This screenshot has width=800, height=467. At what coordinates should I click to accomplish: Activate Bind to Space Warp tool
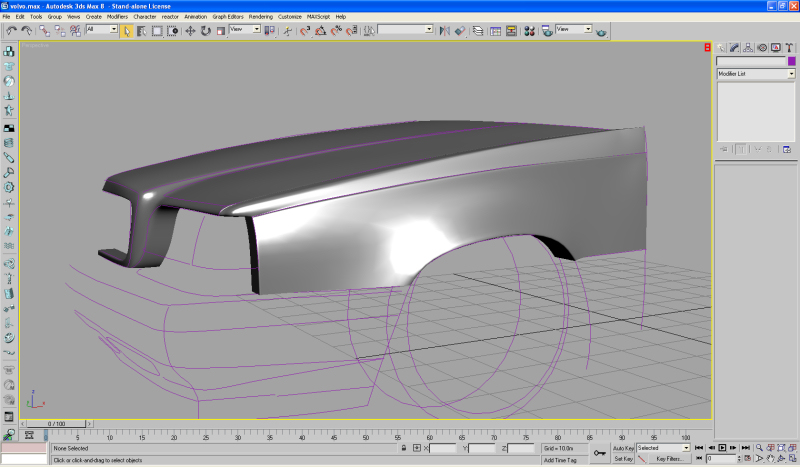[76, 31]
